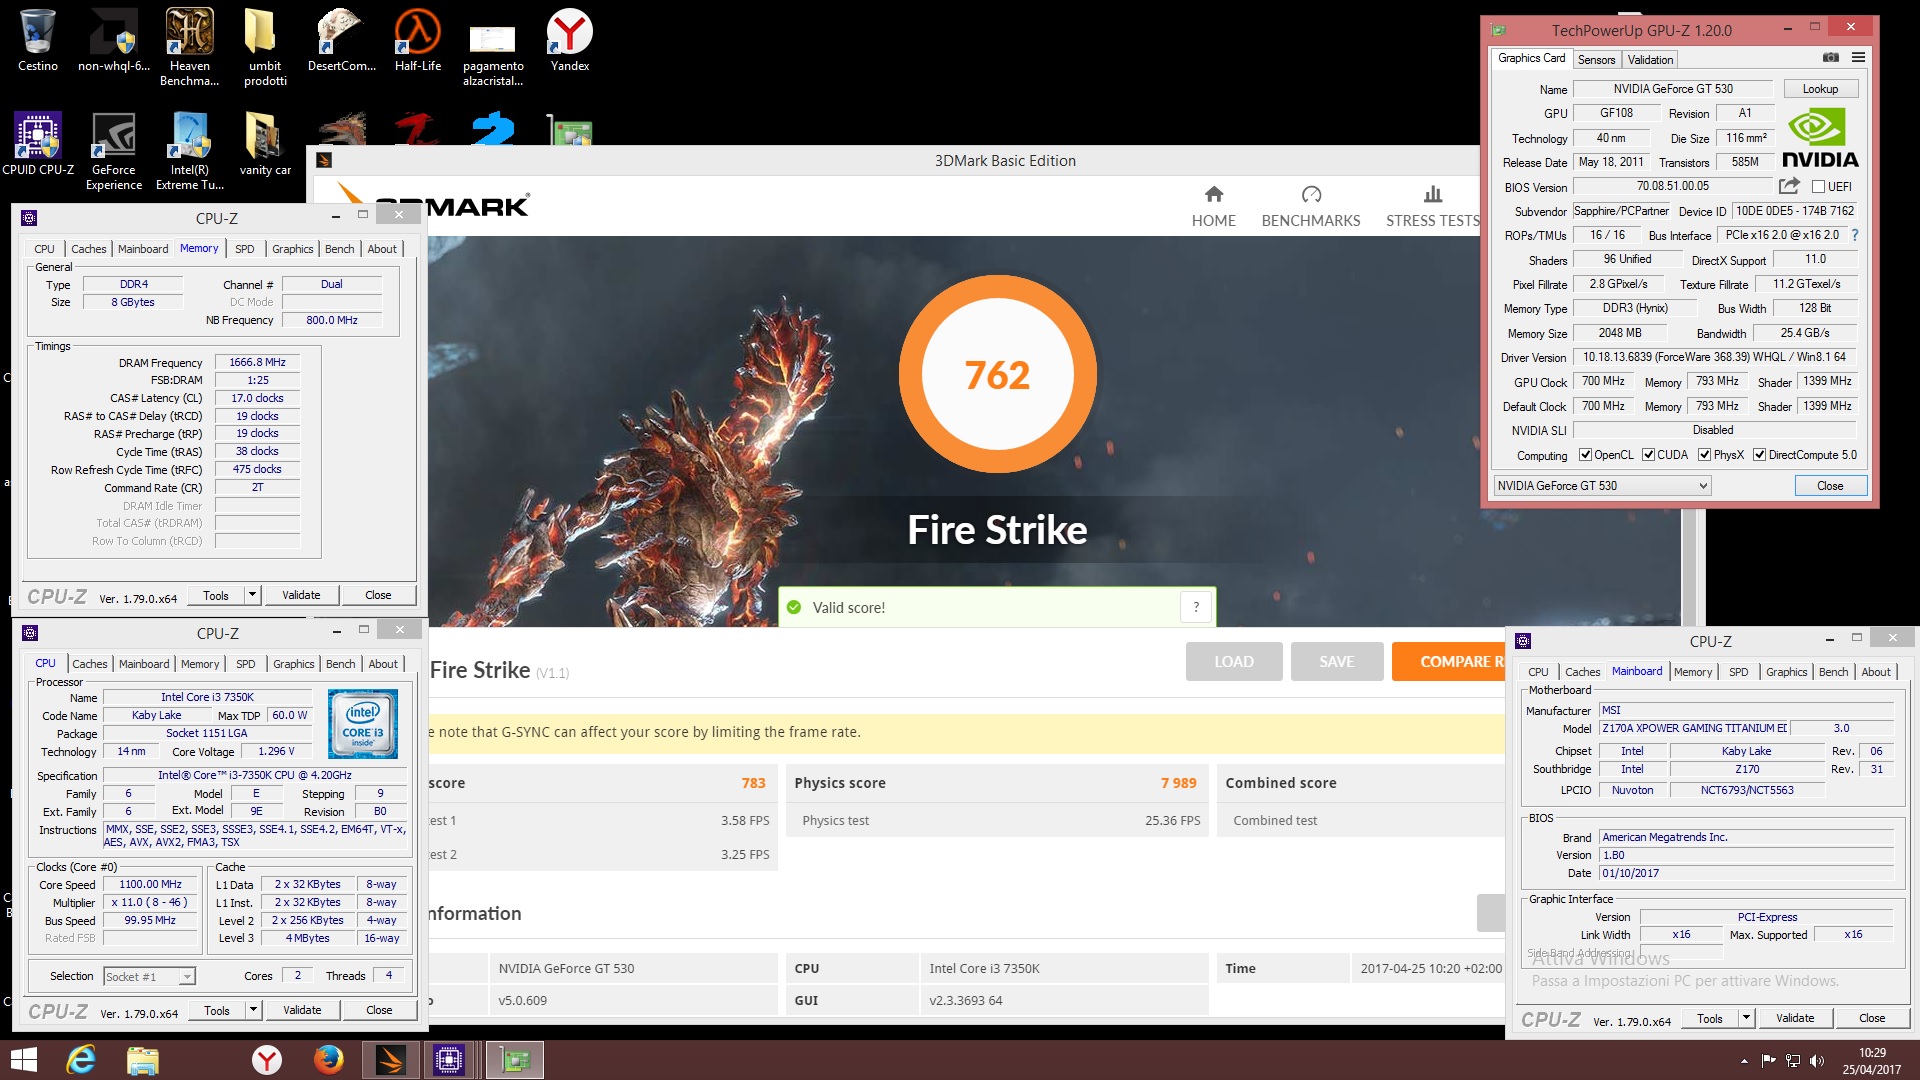This screenshot has width=1920, height=1080.
Task: Expand Tools dropdown arrow in CPU-Z Mainboard window
Action: pyautogui.click(x=1746, y=1018)
